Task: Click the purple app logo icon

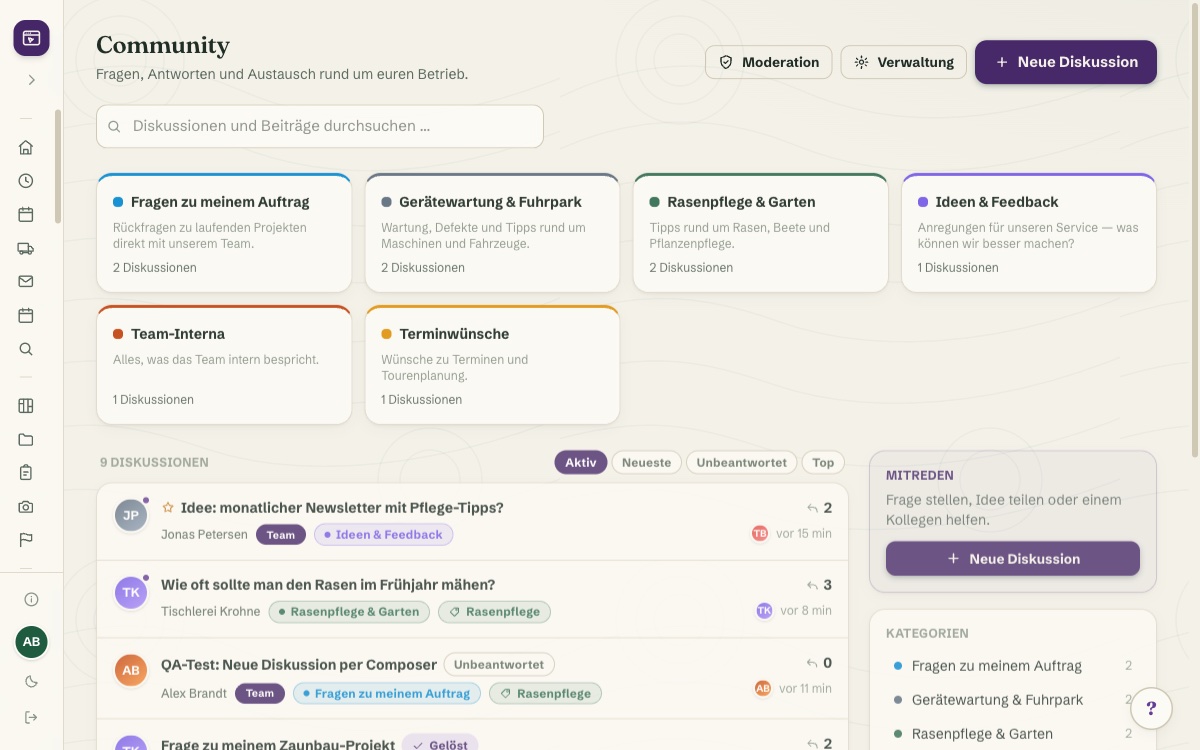Action: (x=31, y=38)
